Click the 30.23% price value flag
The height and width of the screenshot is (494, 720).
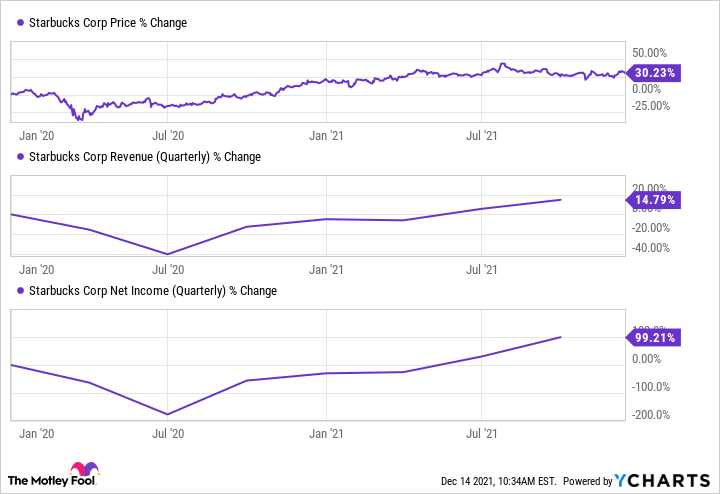[653, 73]
